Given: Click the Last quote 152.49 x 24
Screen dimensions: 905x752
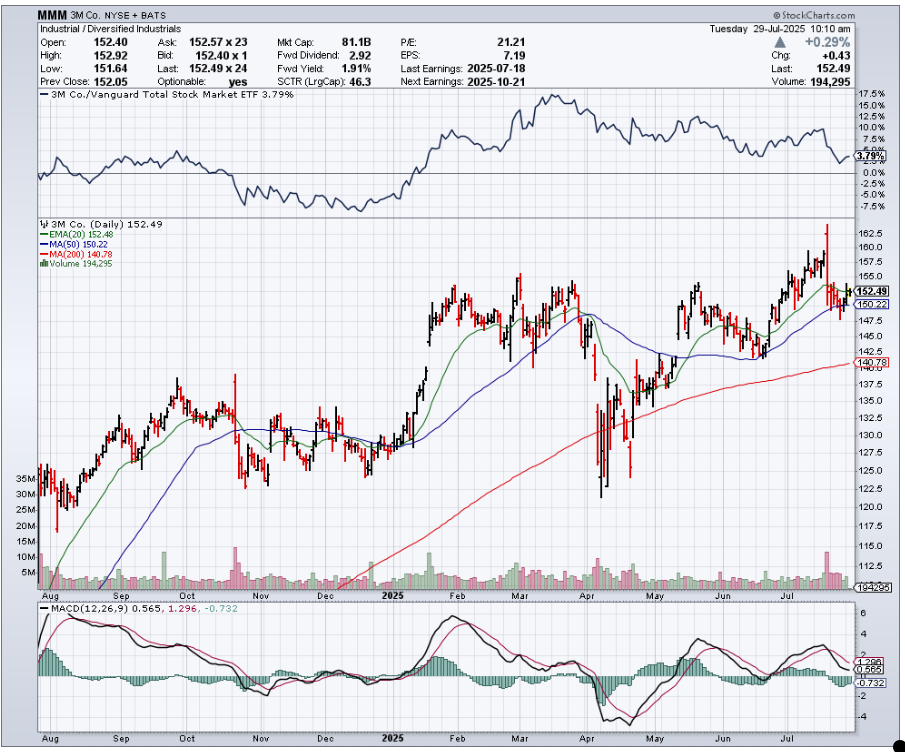Looking at the screenshot, I should 218,69.
